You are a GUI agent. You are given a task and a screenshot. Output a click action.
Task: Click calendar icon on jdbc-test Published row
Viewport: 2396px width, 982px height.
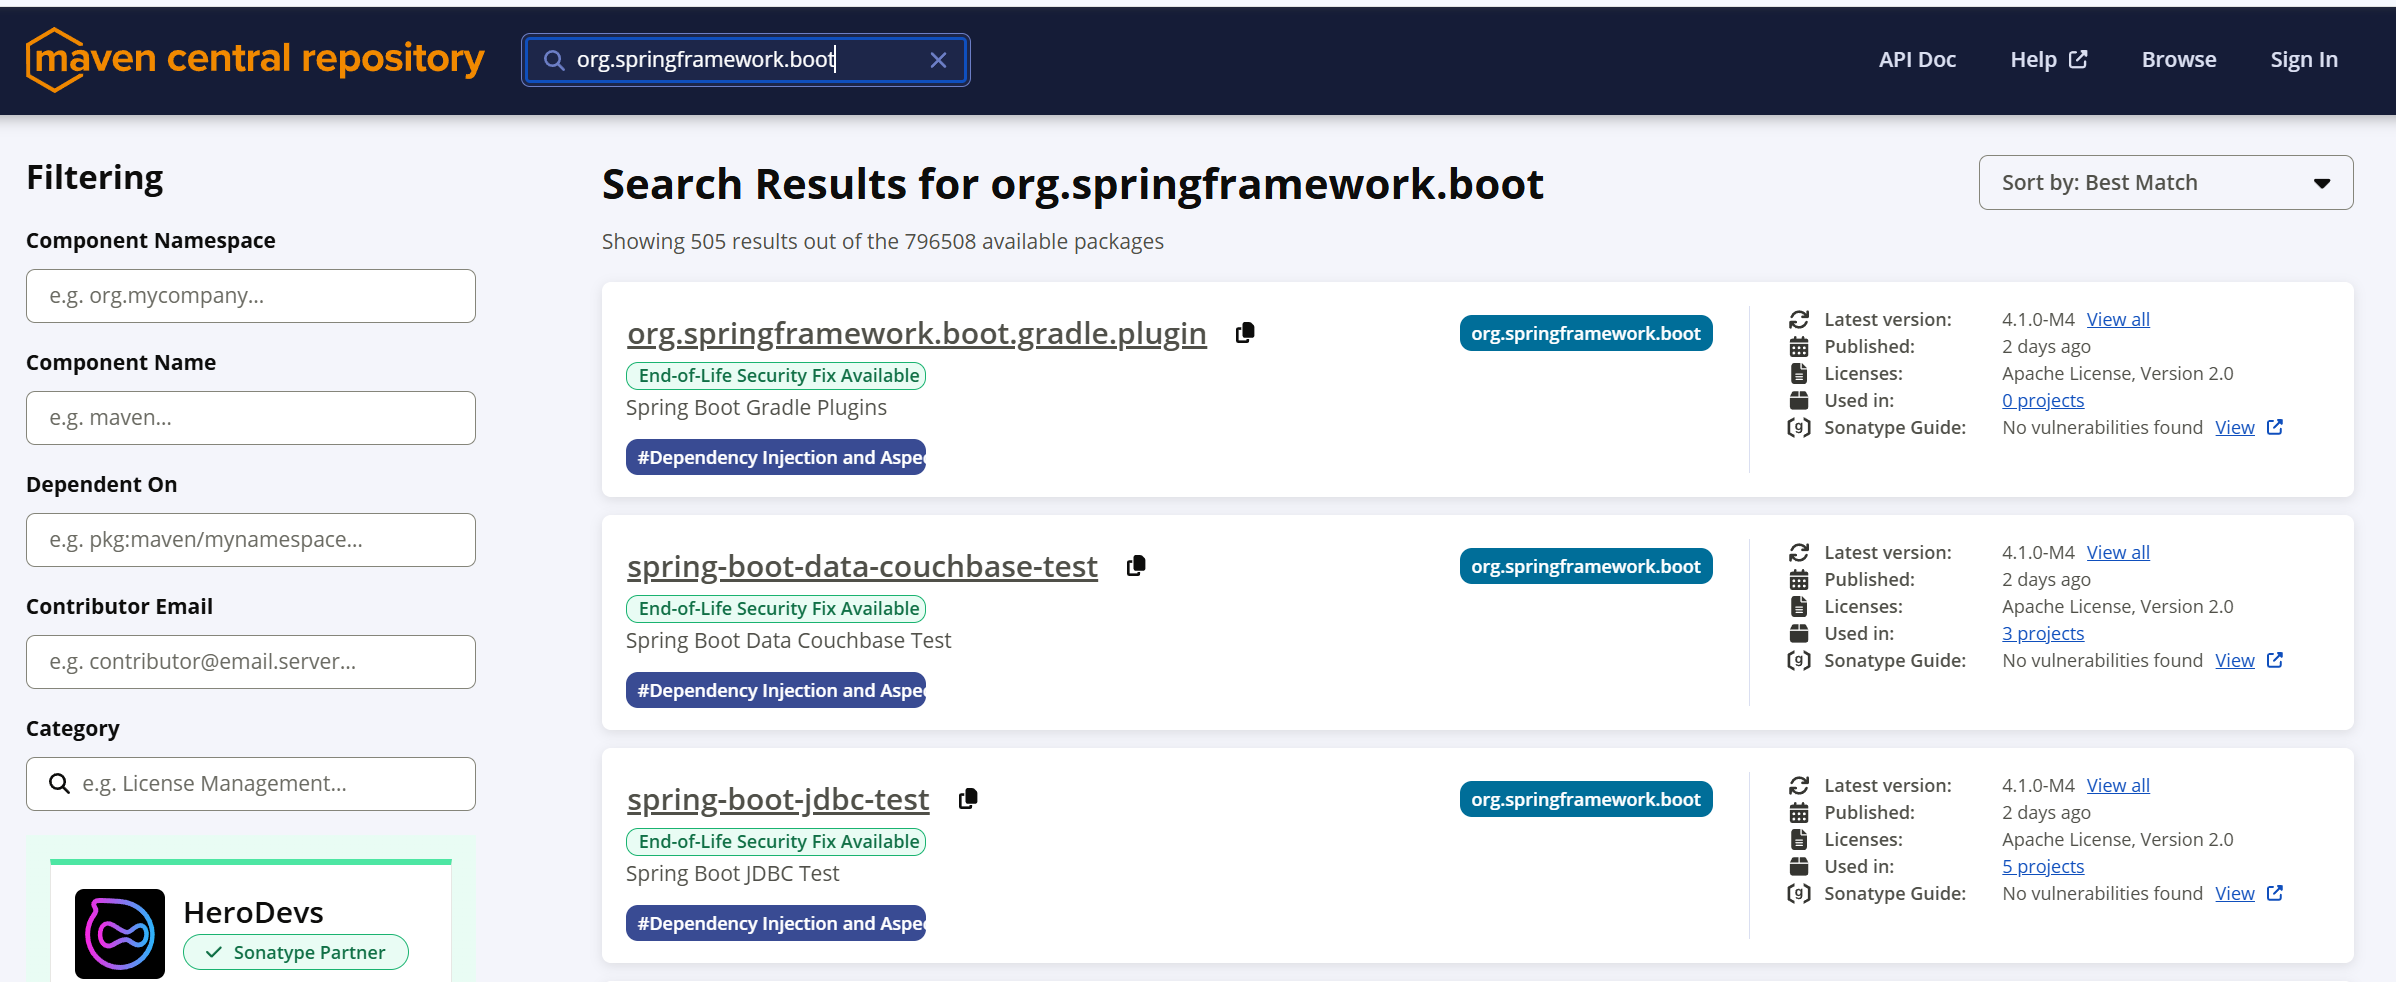(x=1799, y=812)
